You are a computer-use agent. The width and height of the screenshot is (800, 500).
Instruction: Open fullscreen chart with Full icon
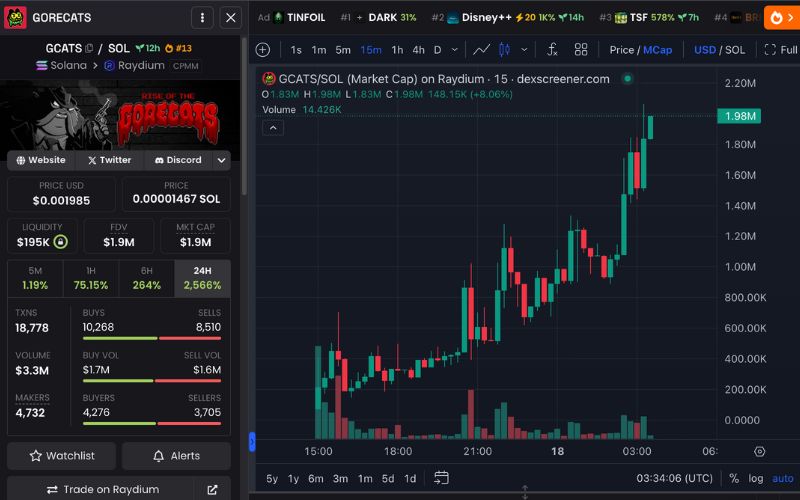click(x=781, y=50)
